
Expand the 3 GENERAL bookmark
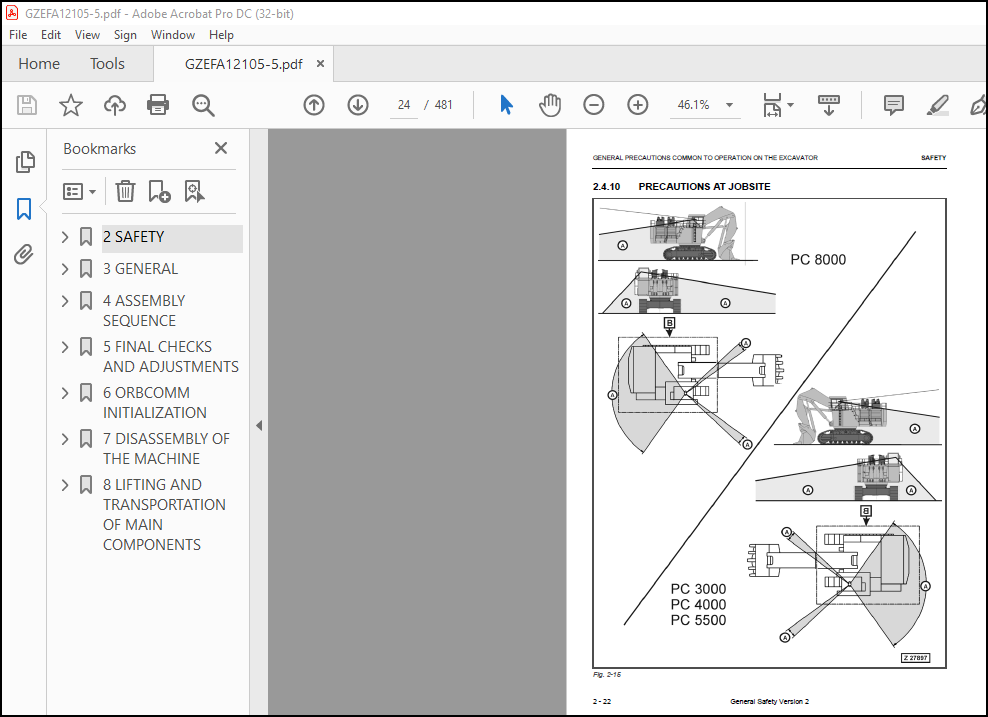click(x=65, y=269)
